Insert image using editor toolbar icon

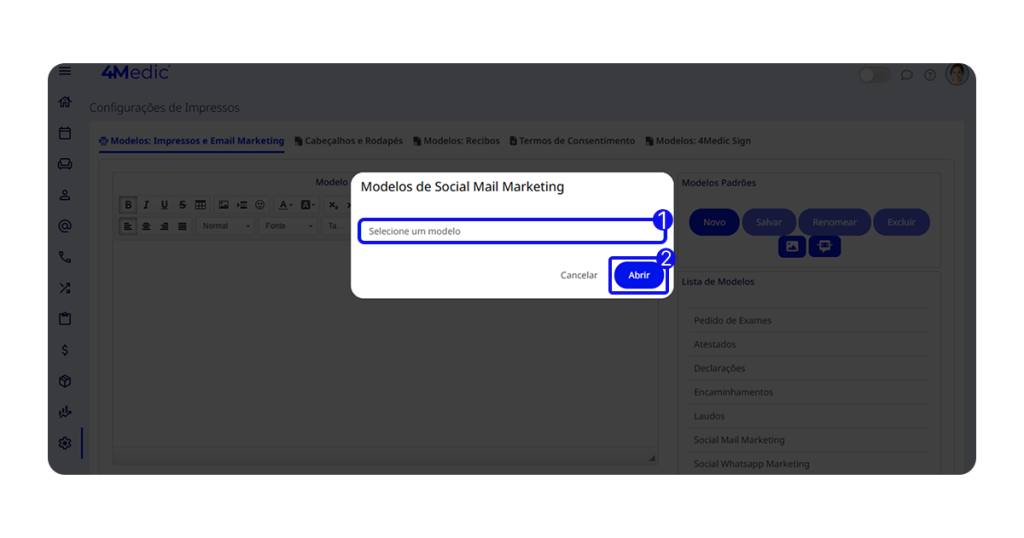pos(223,205)
